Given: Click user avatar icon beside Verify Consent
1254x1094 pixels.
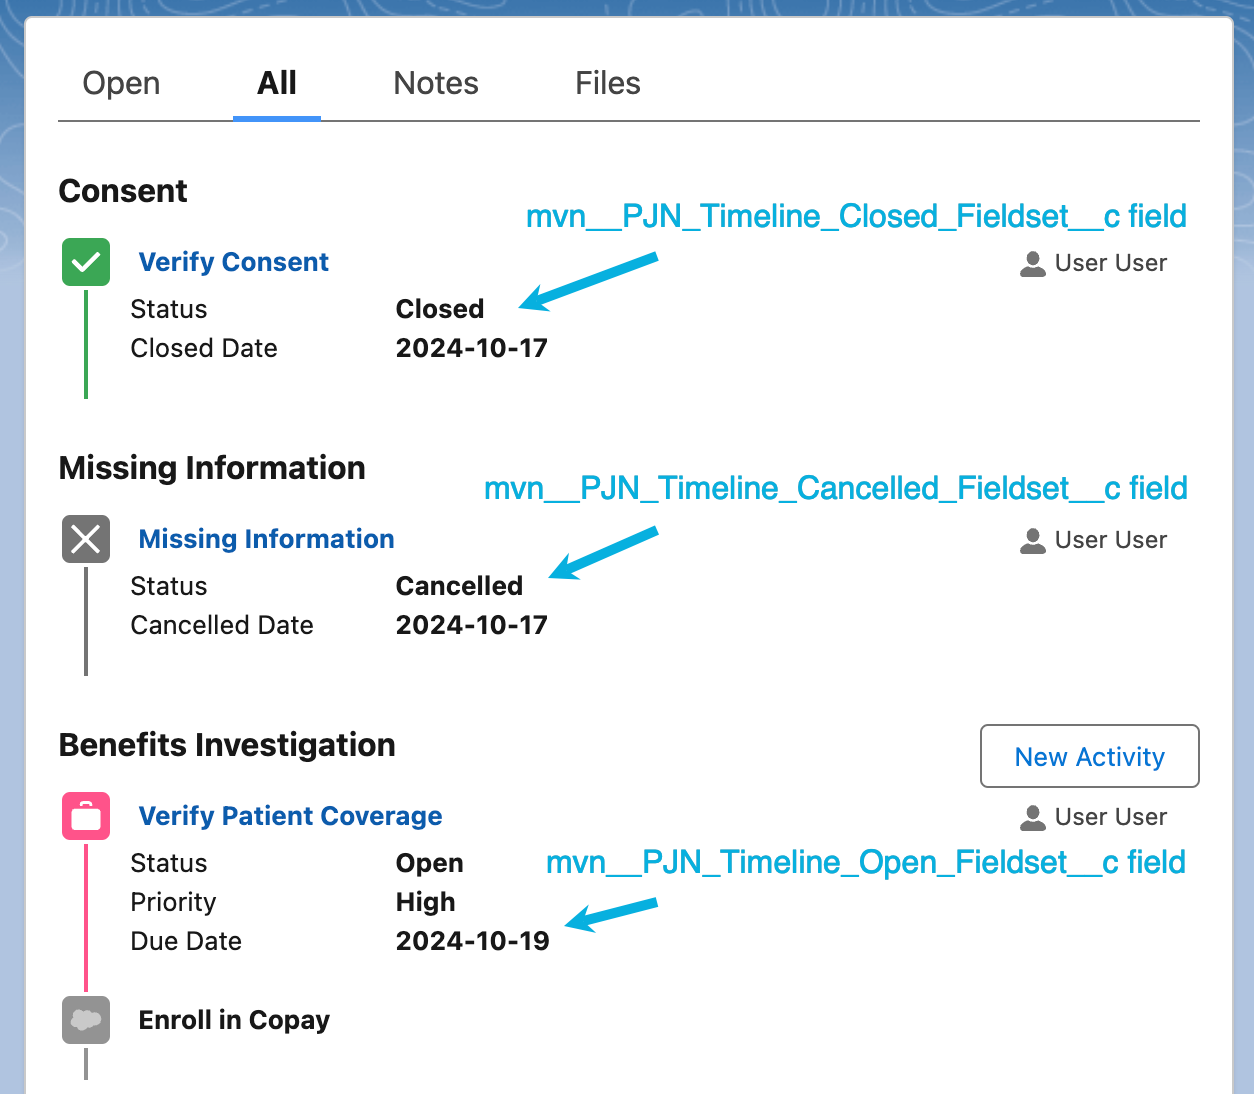Looking at the screenshot, I should [1033, 264].
